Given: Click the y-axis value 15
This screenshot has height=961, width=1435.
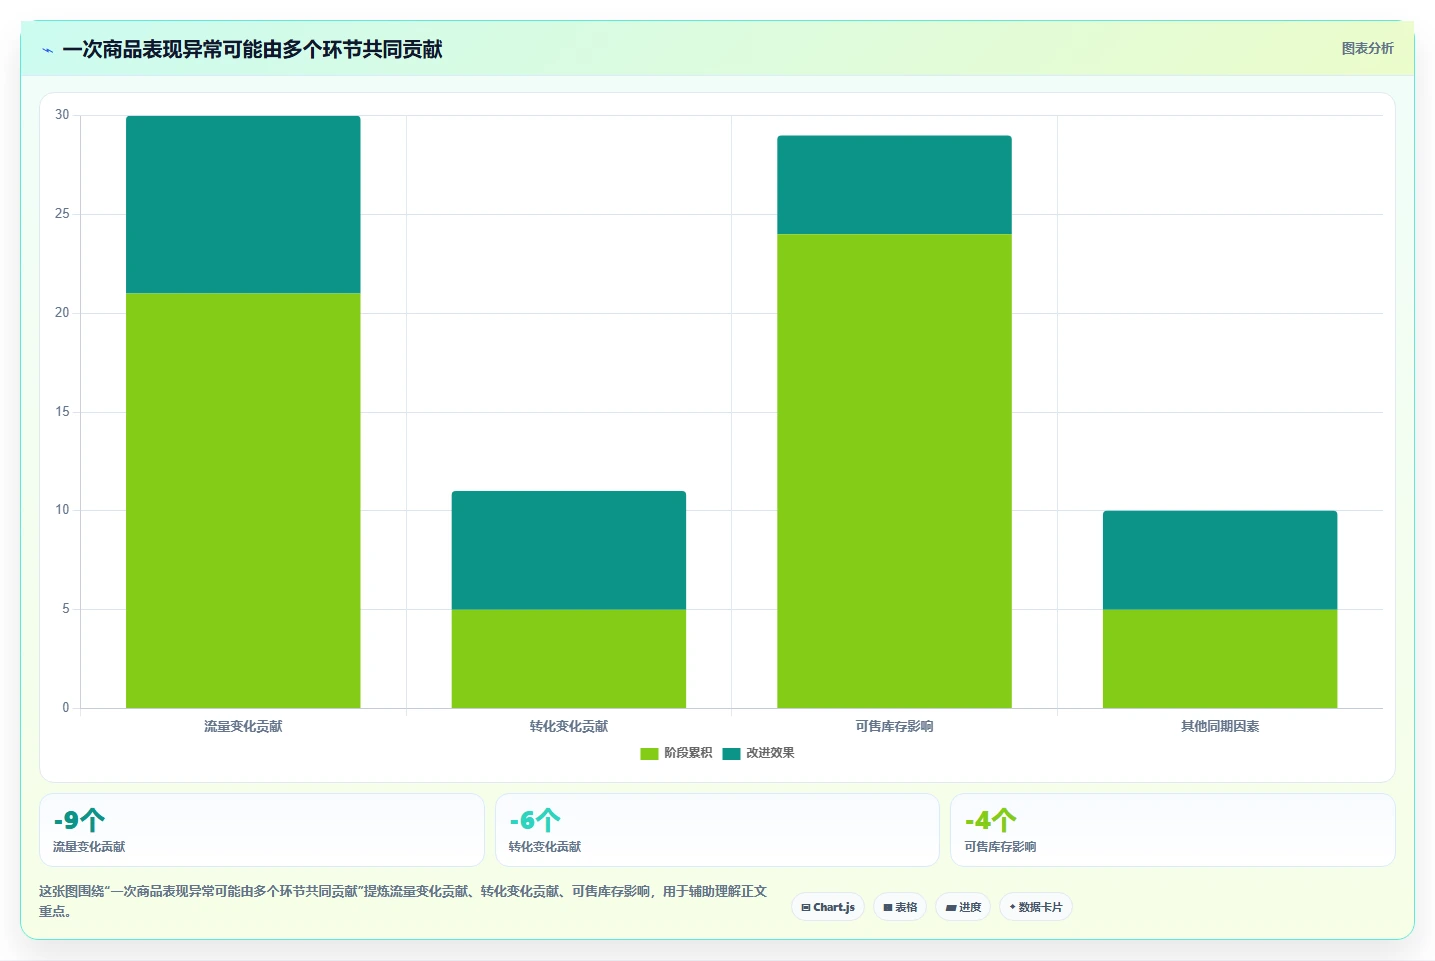Looking at the screenshot, I should 62,412.
